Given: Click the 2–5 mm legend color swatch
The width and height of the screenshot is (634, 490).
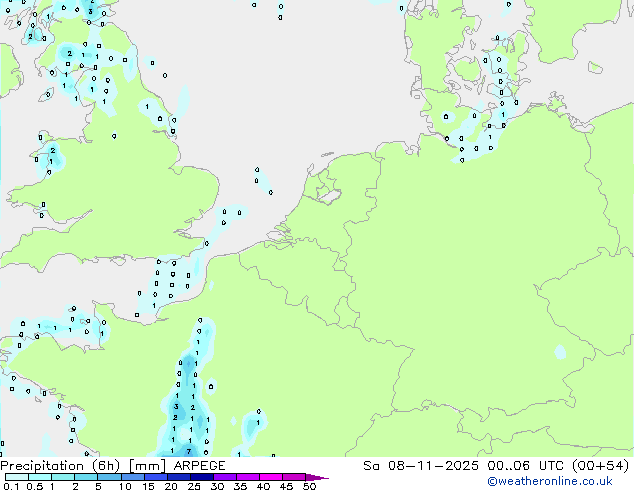Looking at the screenshot, I should coord(86,477).
